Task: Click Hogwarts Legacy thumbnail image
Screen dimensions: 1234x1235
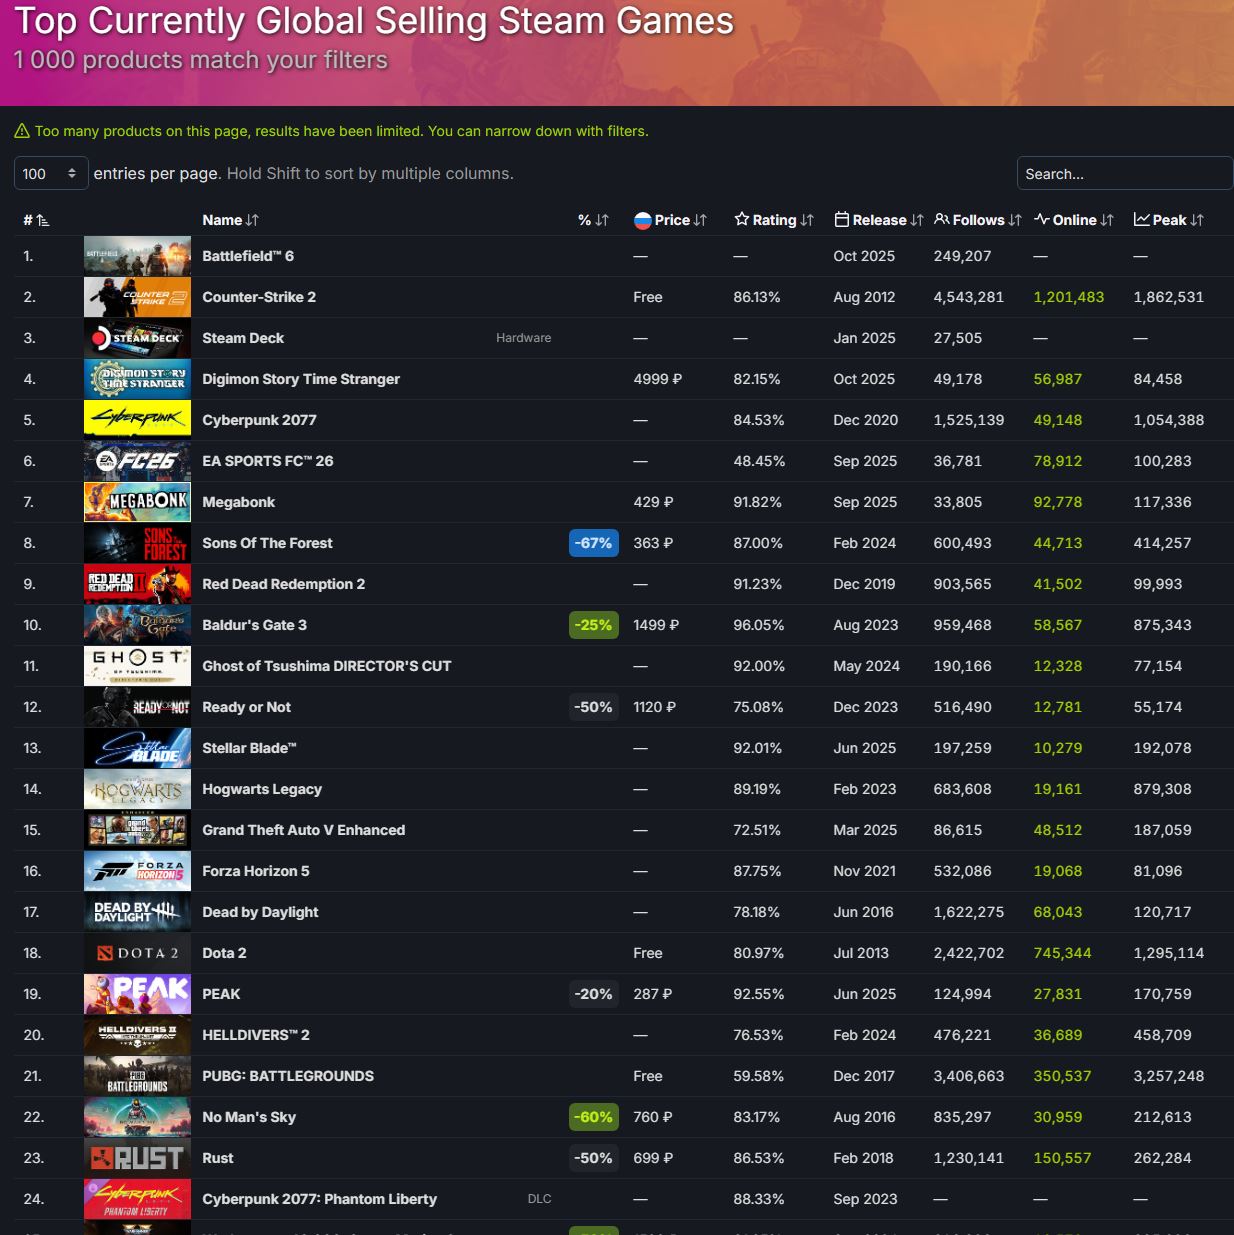Action: pos(137,789)
